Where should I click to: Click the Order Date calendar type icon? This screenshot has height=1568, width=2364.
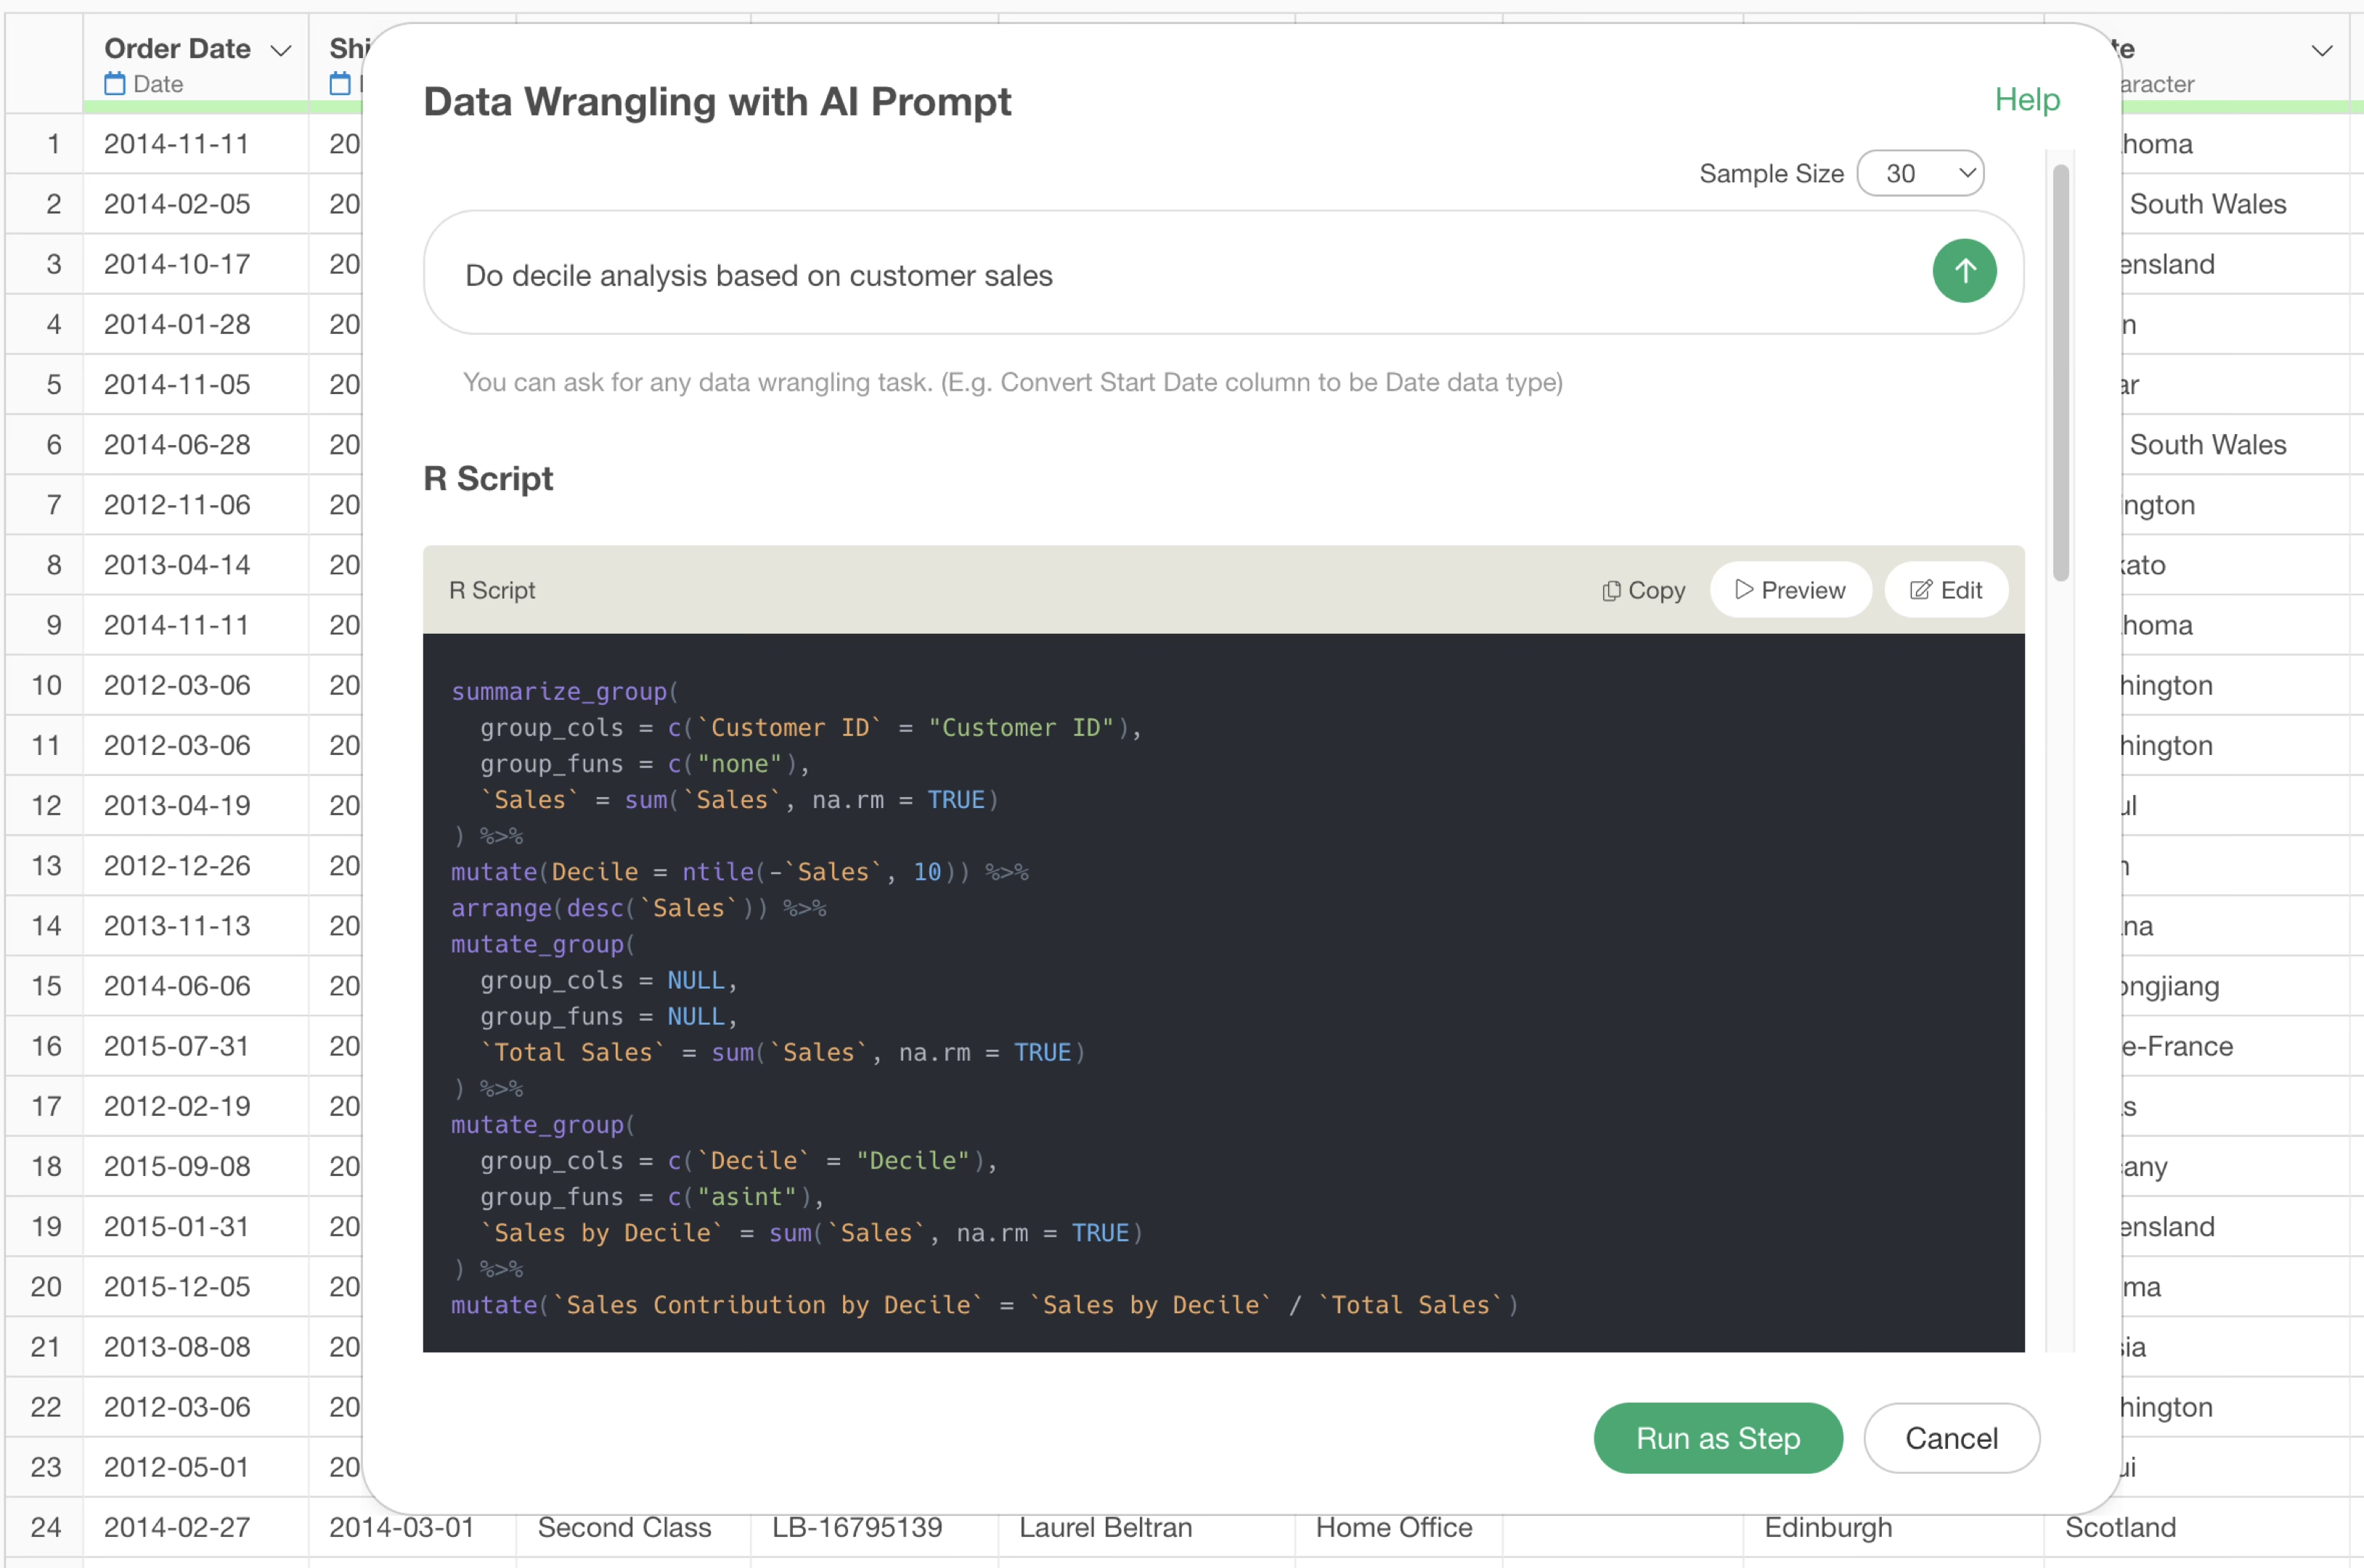click(115, 84)
